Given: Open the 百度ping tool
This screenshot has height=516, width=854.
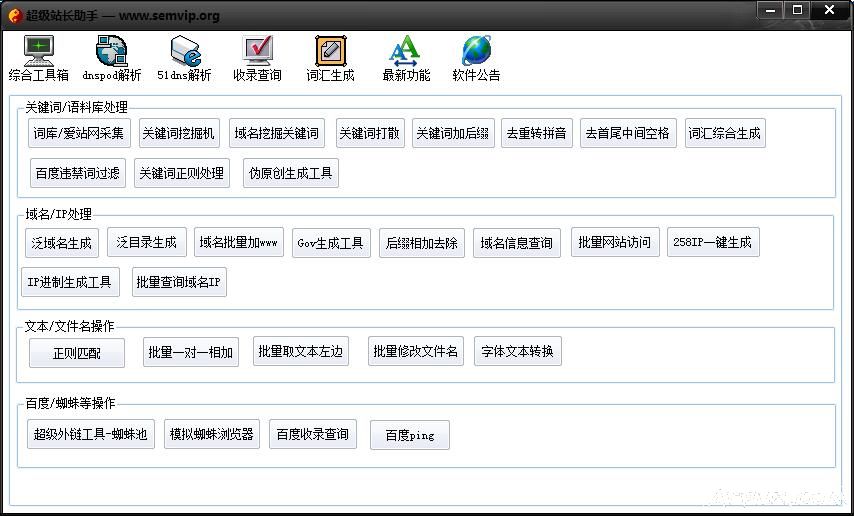Looking at the screenshot, I should [x=410, y=435].
